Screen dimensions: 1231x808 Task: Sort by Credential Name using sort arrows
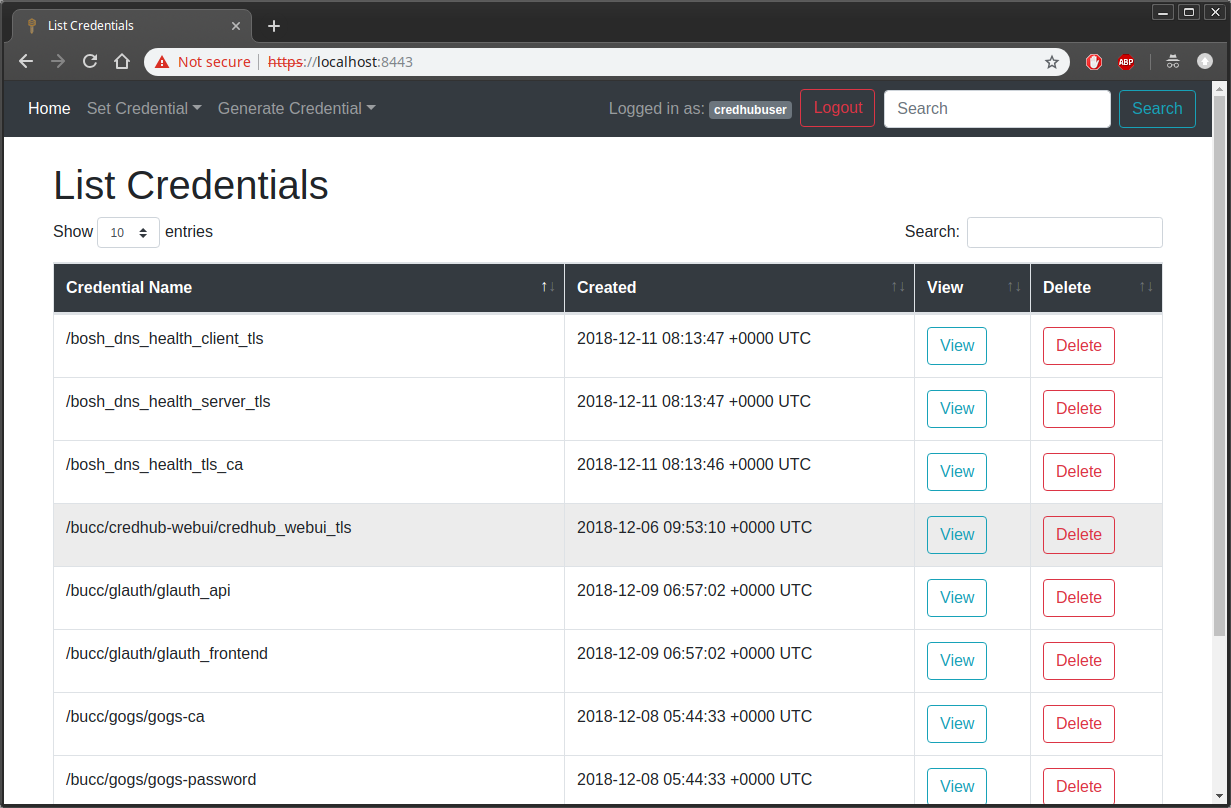[x=547, y=287]
